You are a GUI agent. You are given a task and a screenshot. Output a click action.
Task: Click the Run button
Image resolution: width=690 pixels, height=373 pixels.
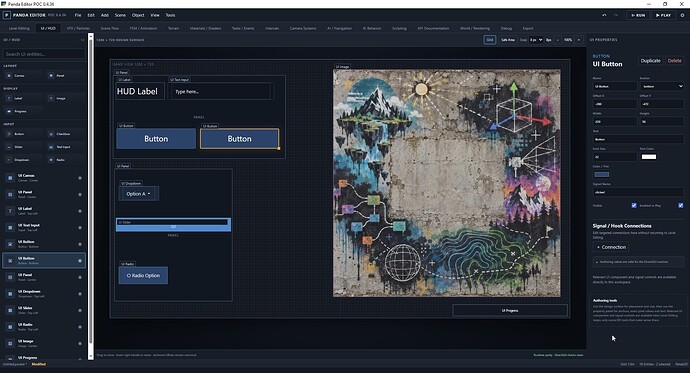tap(638, 15)
